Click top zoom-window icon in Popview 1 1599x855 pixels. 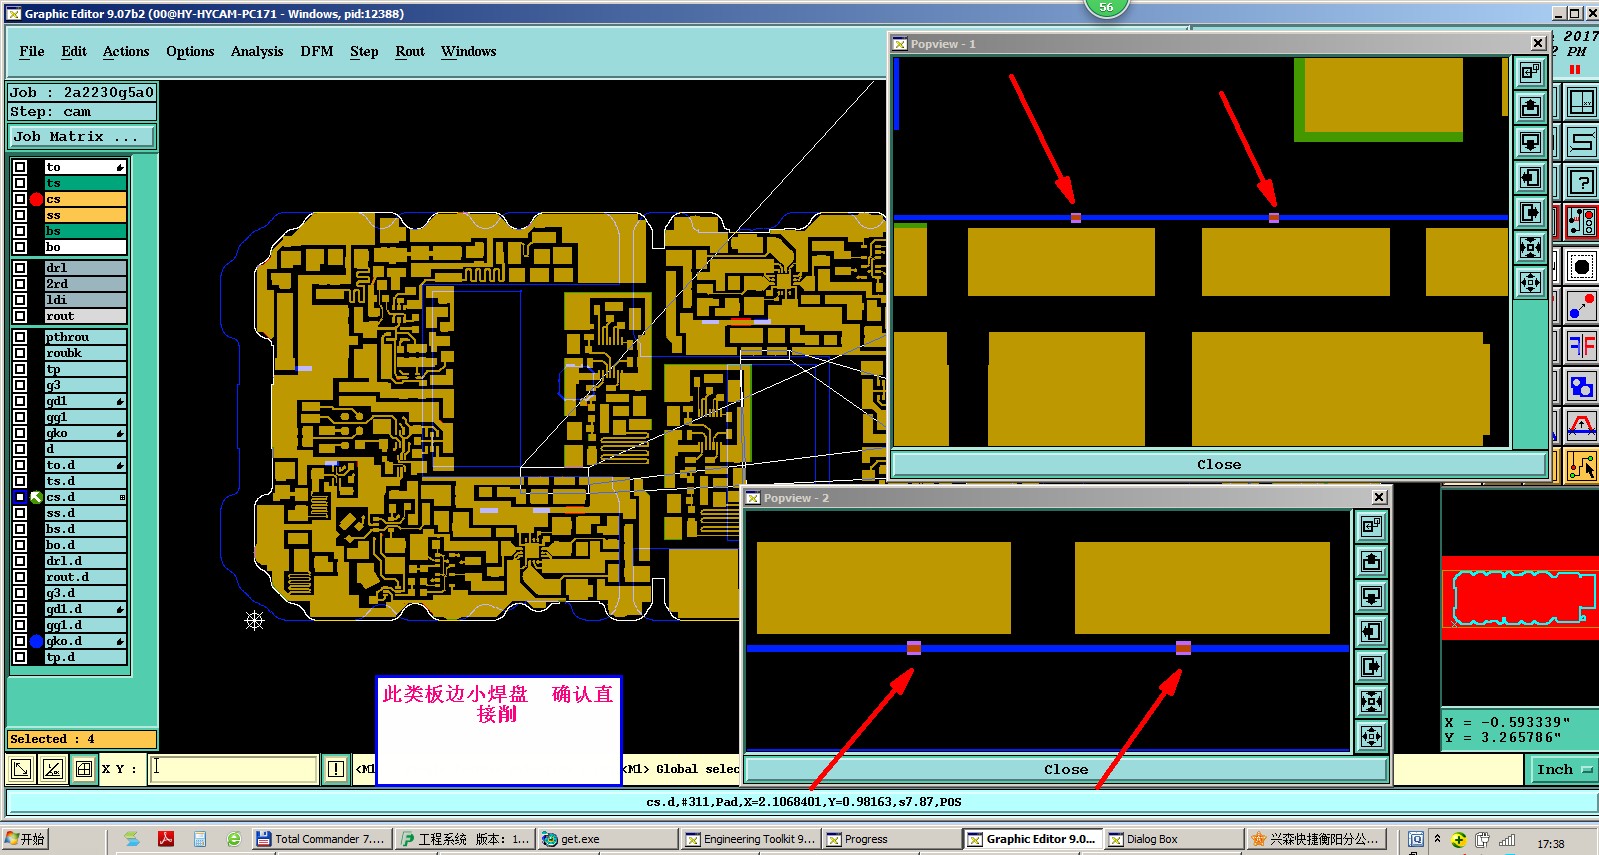pos(1530,73)
